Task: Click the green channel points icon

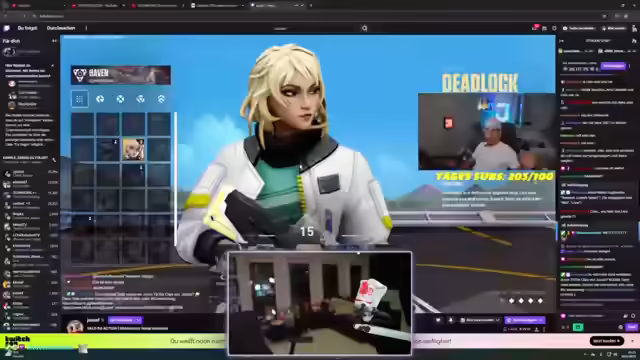Action: [x=578, y=327]
